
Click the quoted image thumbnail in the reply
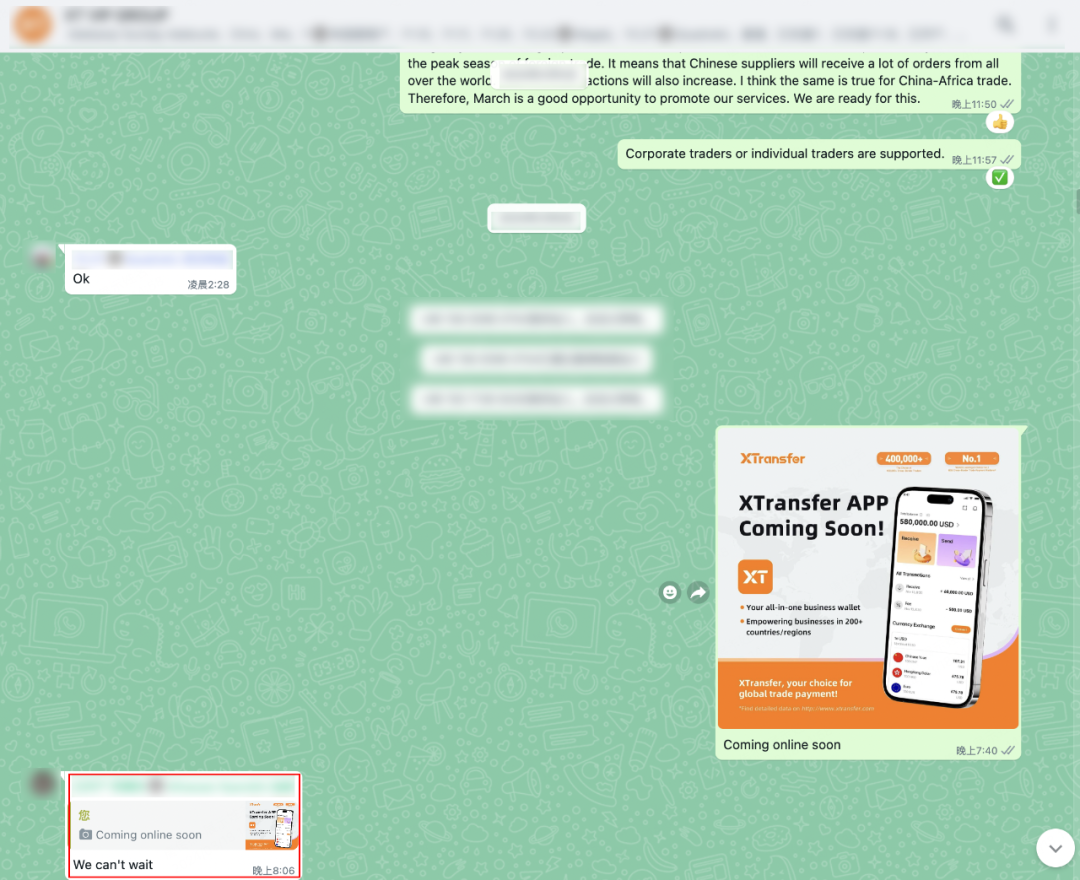tap(271, 825)
